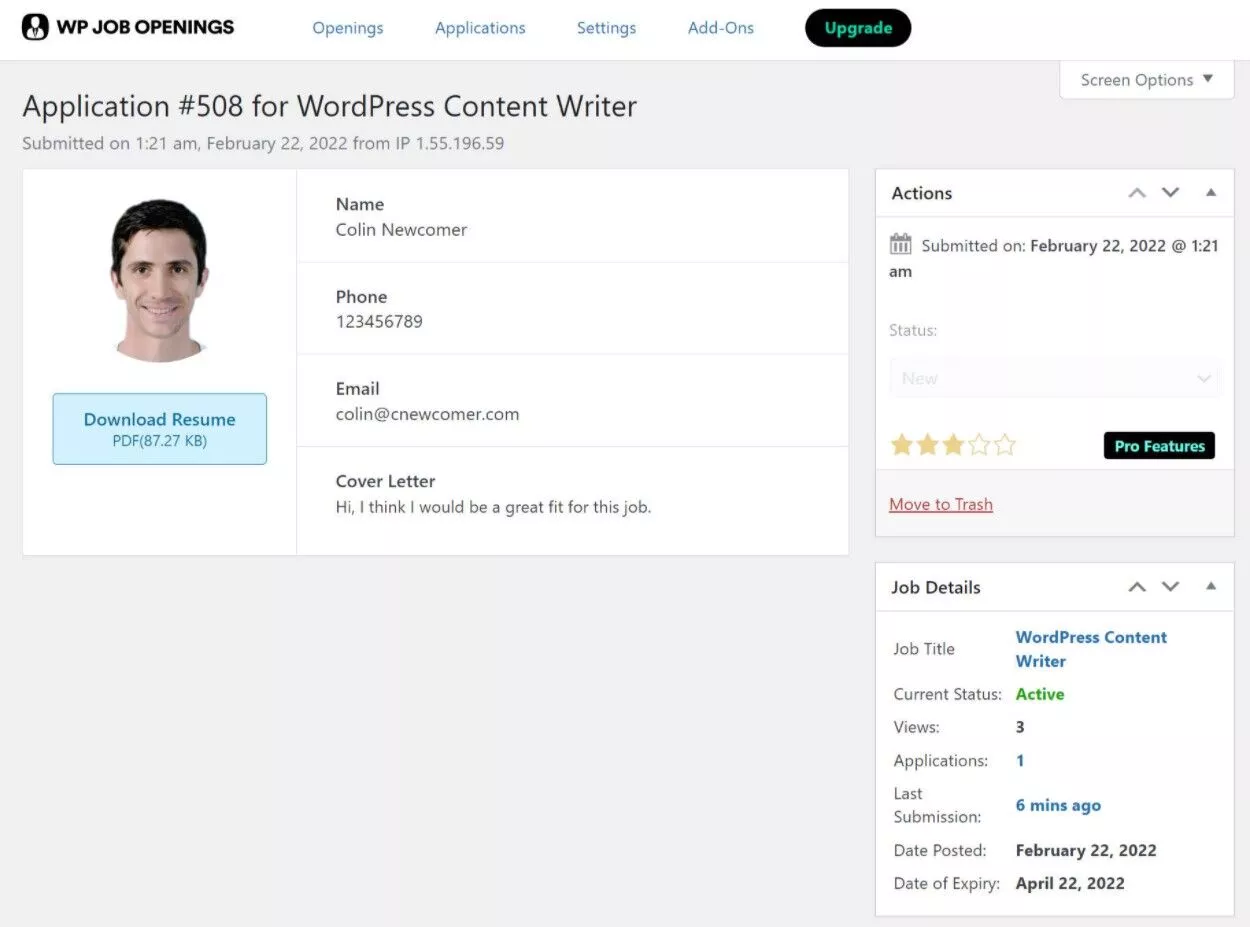Click the submitted from IP subtitle line
Image resolution: width=1250 pixels, height=927 pixels.
[x=263, y=143]
